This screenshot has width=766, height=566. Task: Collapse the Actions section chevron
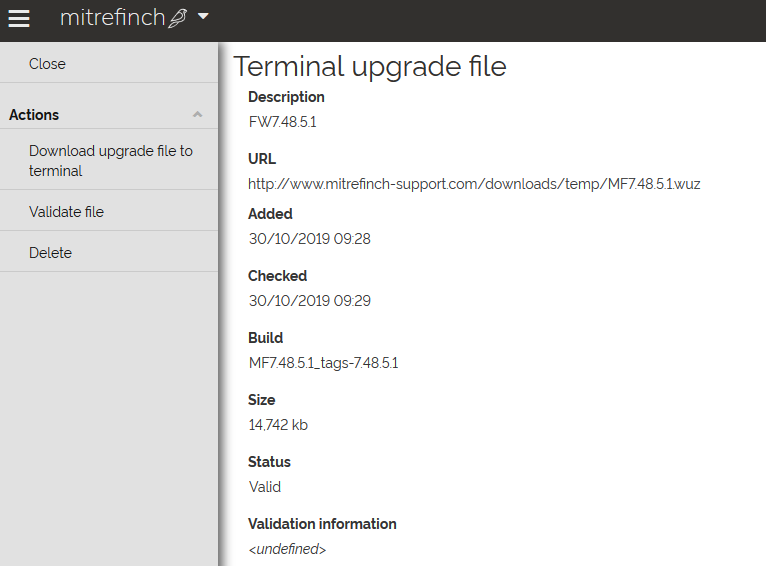pos(197,115)
